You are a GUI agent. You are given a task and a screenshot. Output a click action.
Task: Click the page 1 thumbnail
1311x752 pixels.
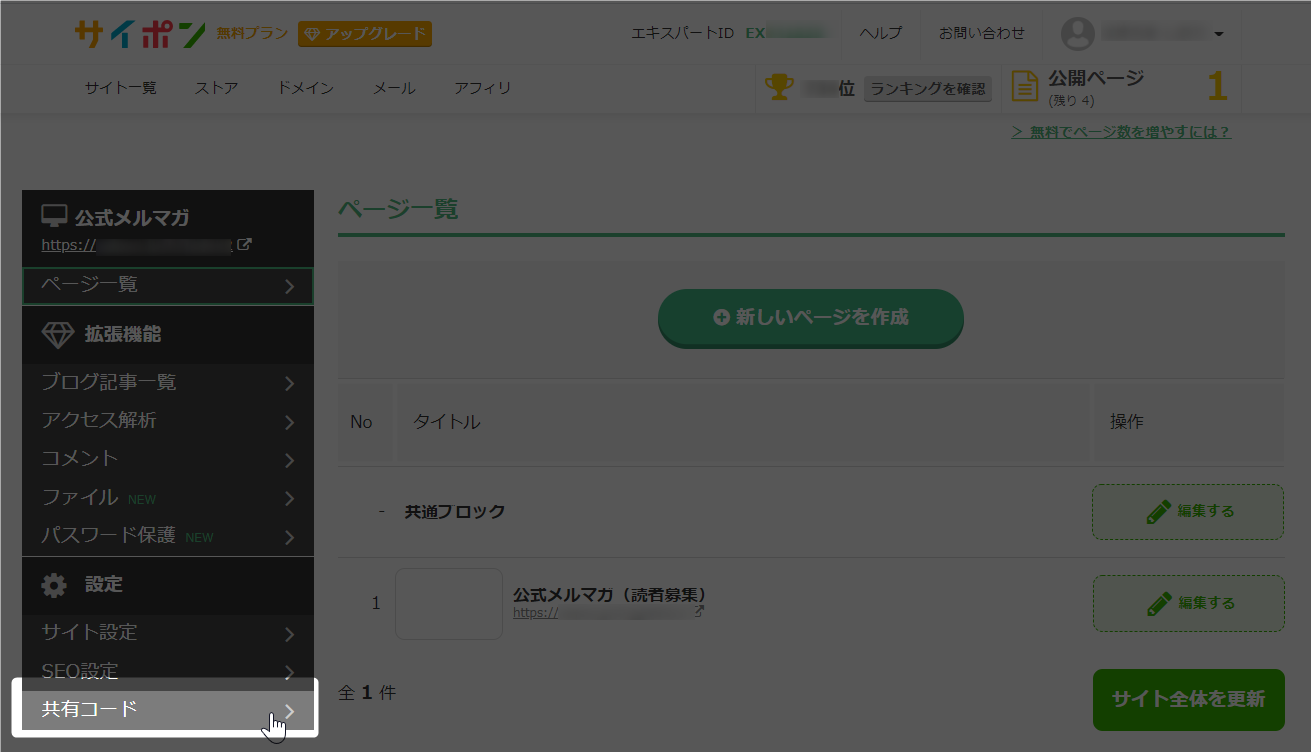[x=449, y=604]
